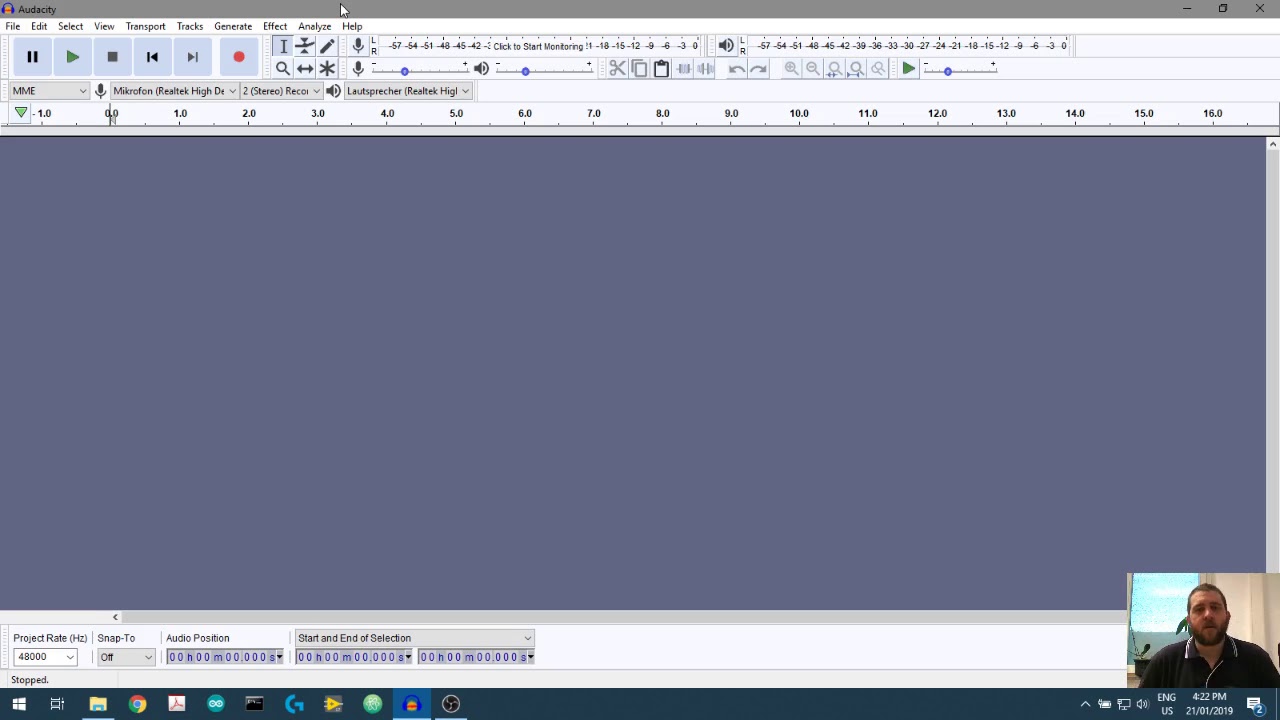
Task: Open the recording meter microphone menu
Action: [x=358, y=46]
